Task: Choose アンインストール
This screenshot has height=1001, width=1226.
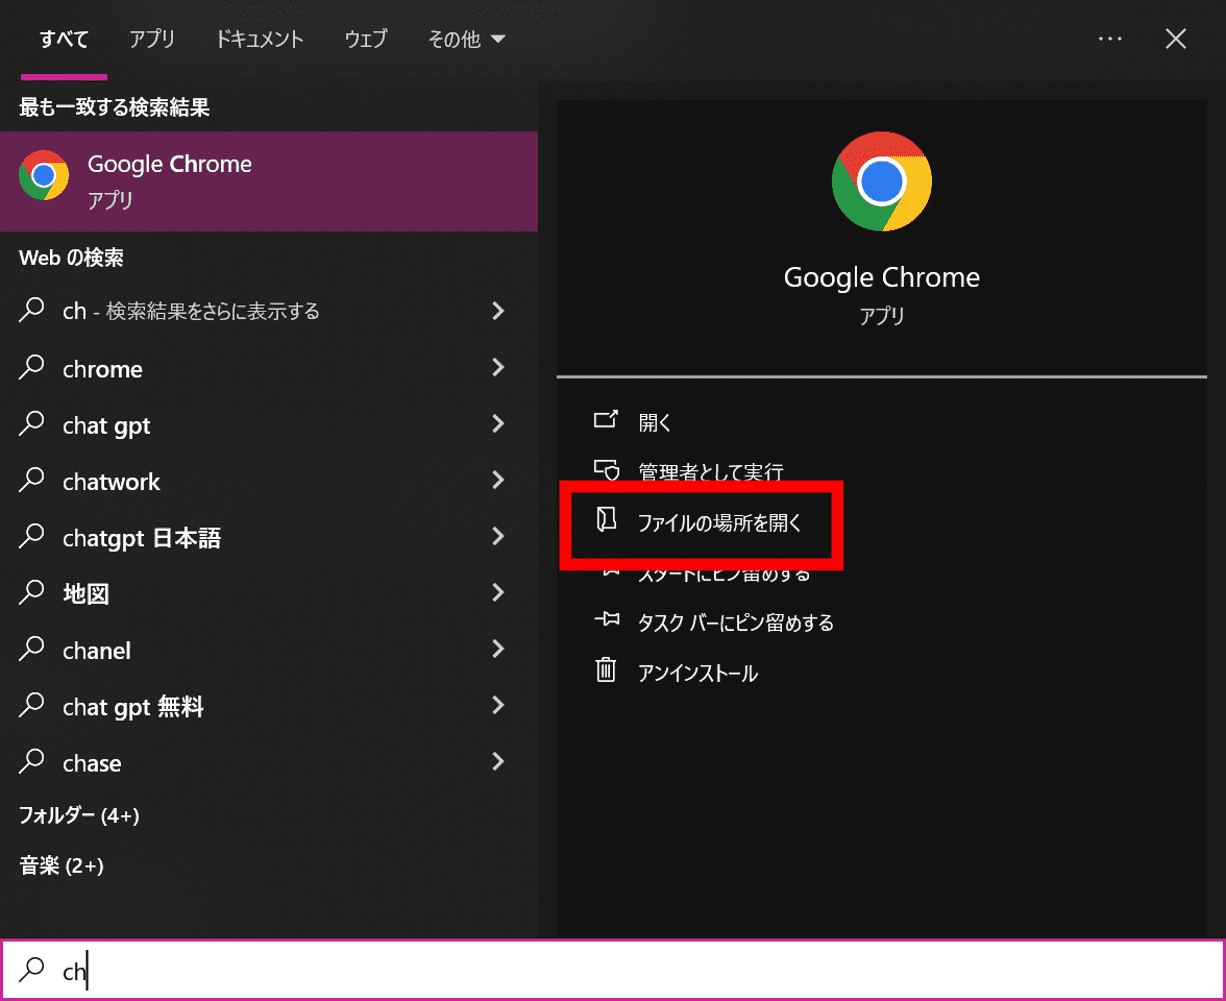Action: pos(698,673)
